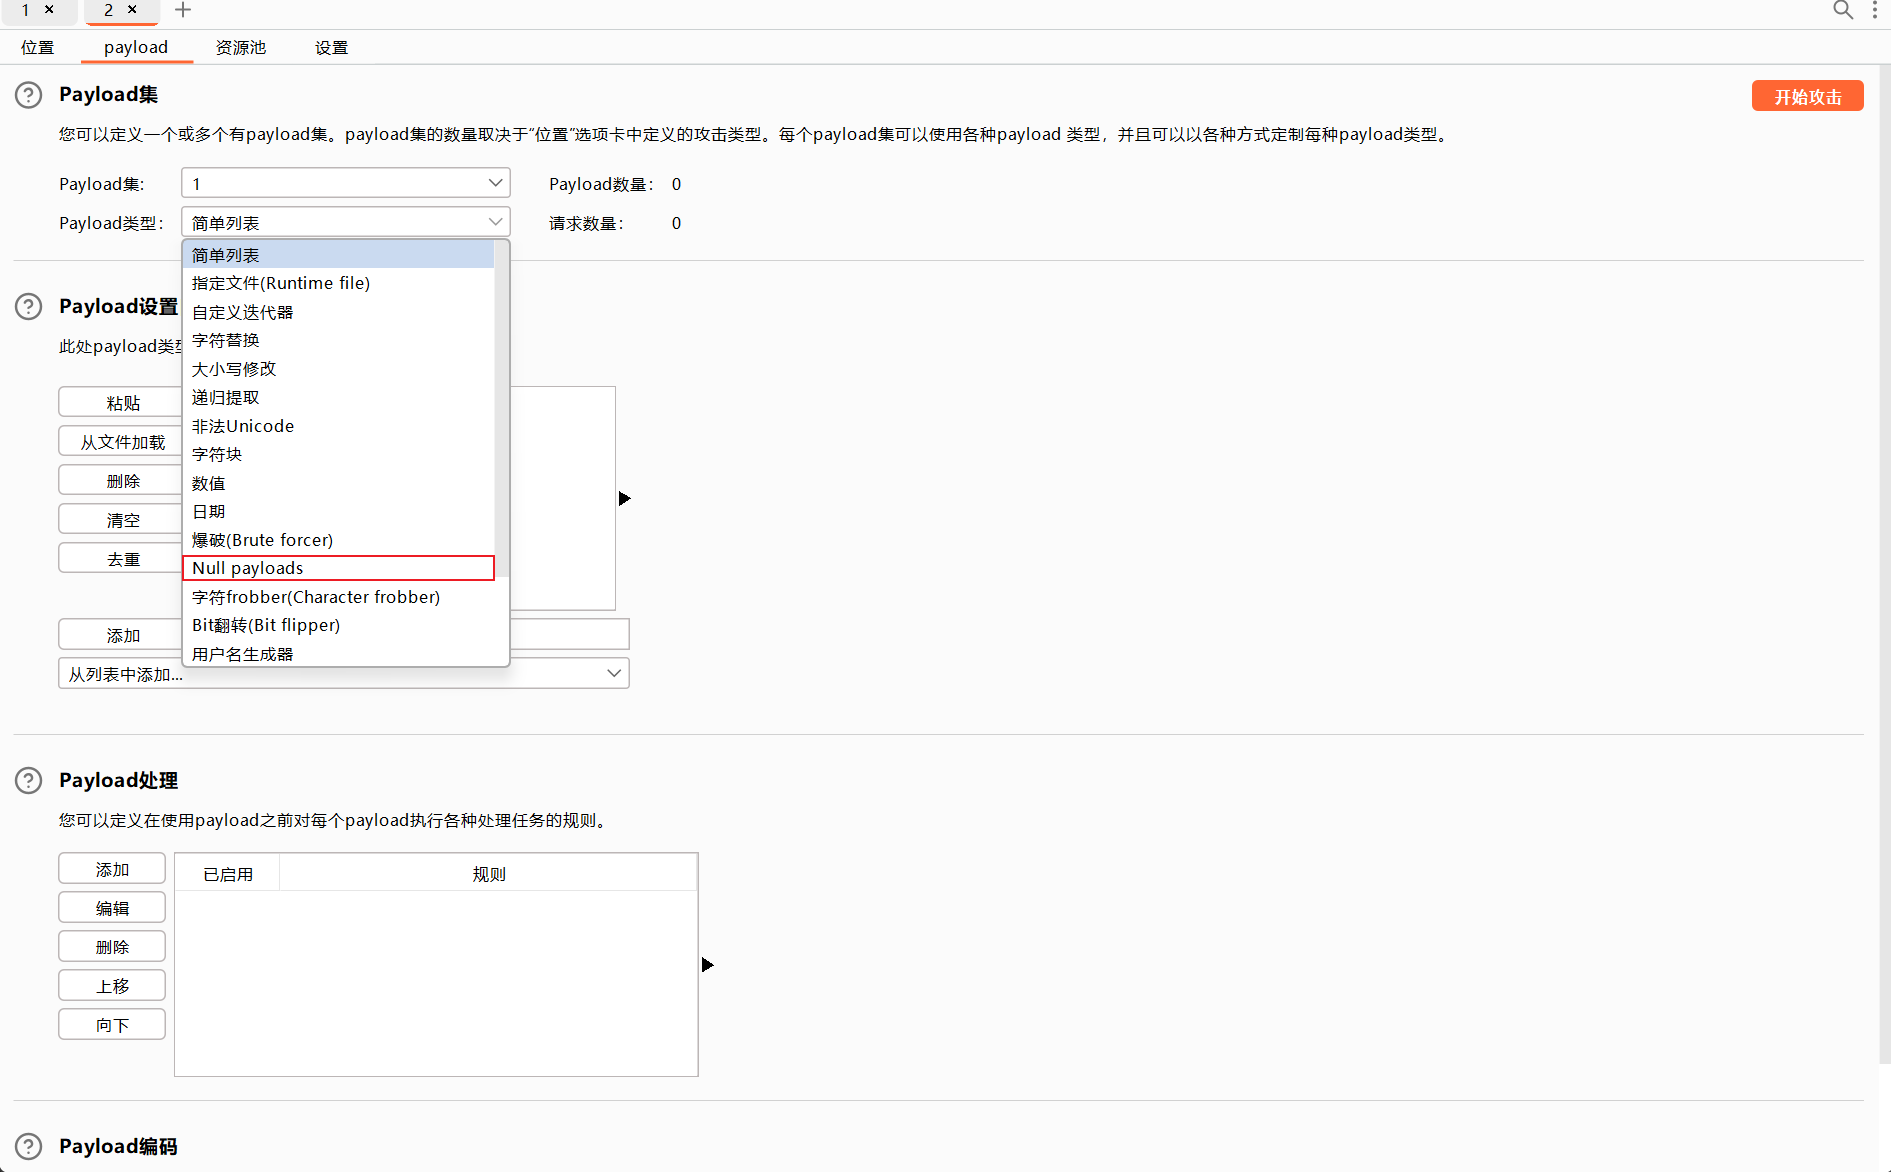Viewport: 1891px width, 1172px height.
Task: Close tab 2 with its x
Action: click(132, 9)
